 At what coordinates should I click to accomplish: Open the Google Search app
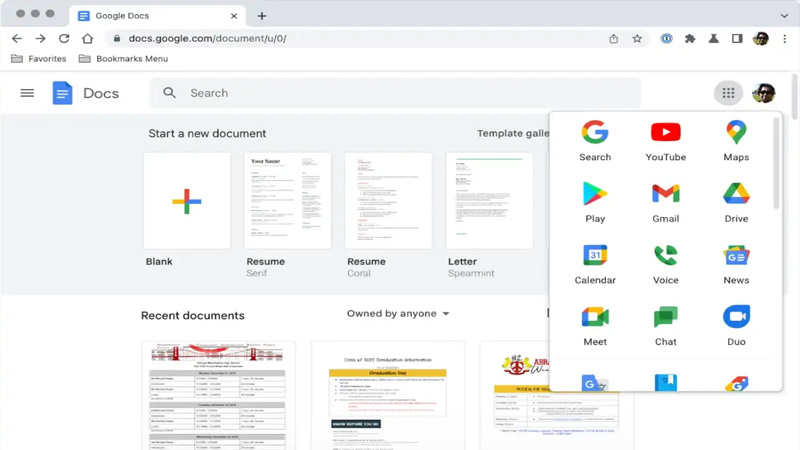coord(595,141)
